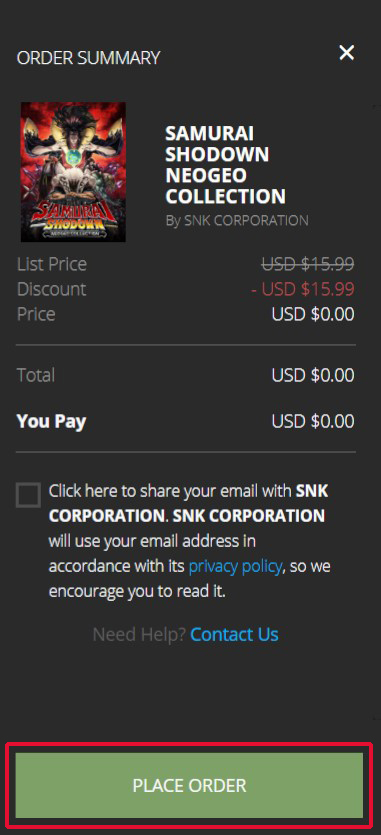The image size is (381, 835).
Task: Click the scrollbar down arrow above Place Order
Action: click(x=373, y=718)
